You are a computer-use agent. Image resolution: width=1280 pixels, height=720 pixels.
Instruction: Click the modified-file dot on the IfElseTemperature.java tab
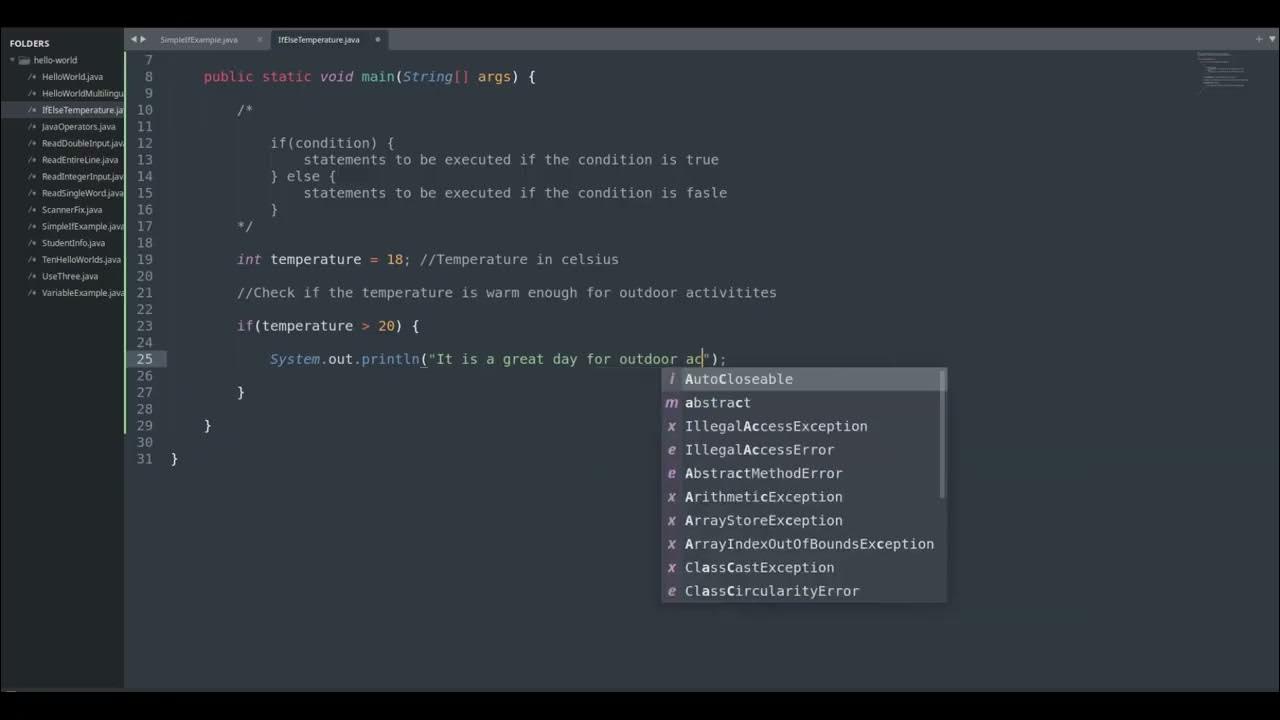point(377,39)
